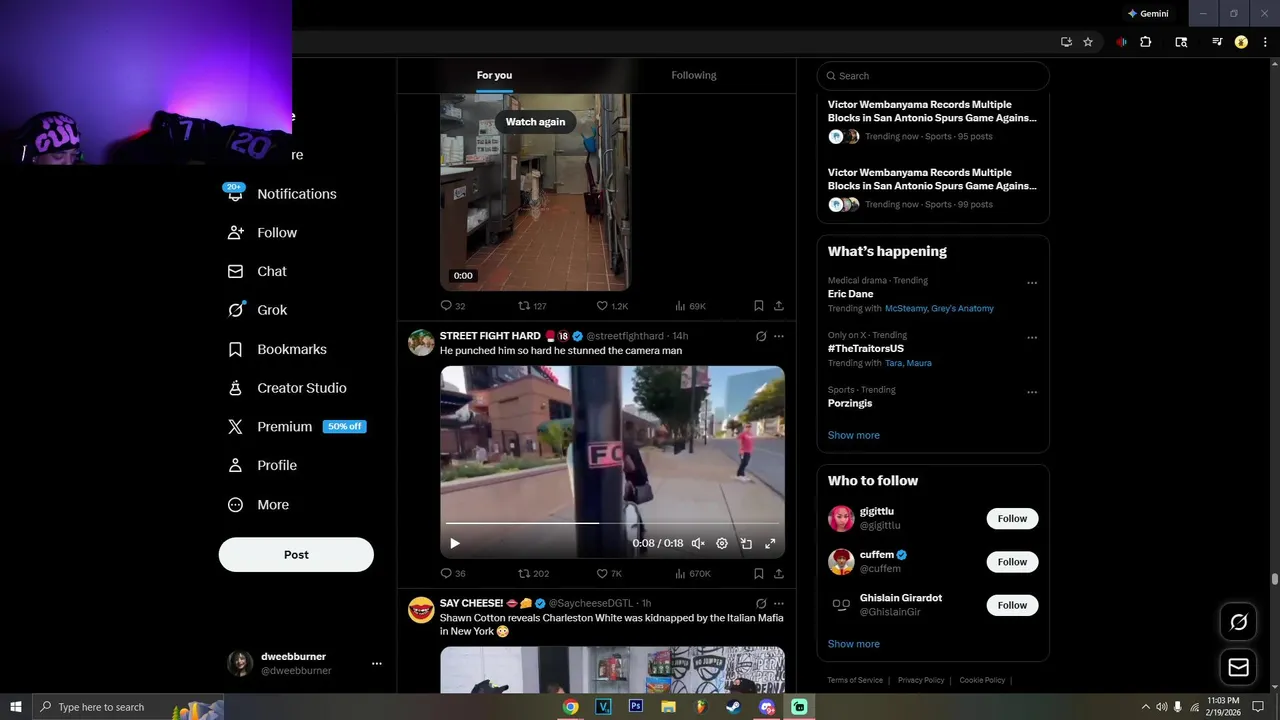Screen dimensions: 1280x720
Task: Reply to the post with 32 comments
Action: 446,305
